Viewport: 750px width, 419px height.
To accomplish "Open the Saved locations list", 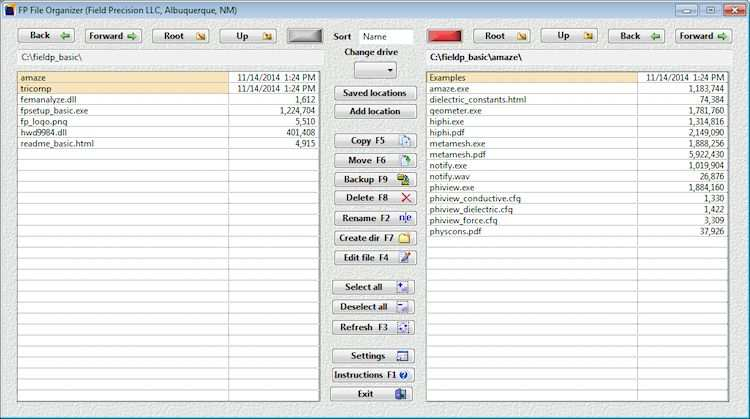I will tap(374, 93).
